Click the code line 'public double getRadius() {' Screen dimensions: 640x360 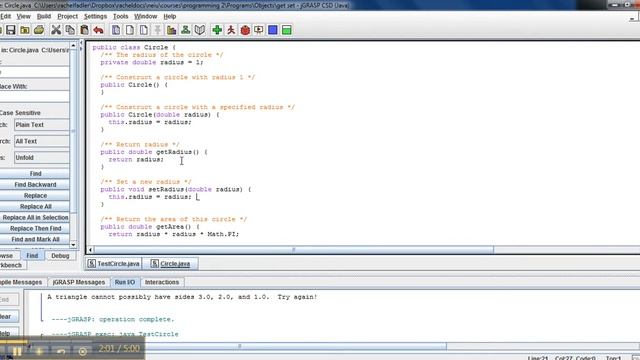154,152
